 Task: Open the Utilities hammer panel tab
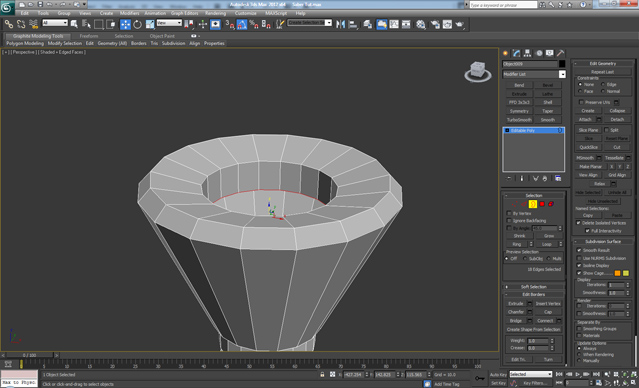(x=561, y=53)
